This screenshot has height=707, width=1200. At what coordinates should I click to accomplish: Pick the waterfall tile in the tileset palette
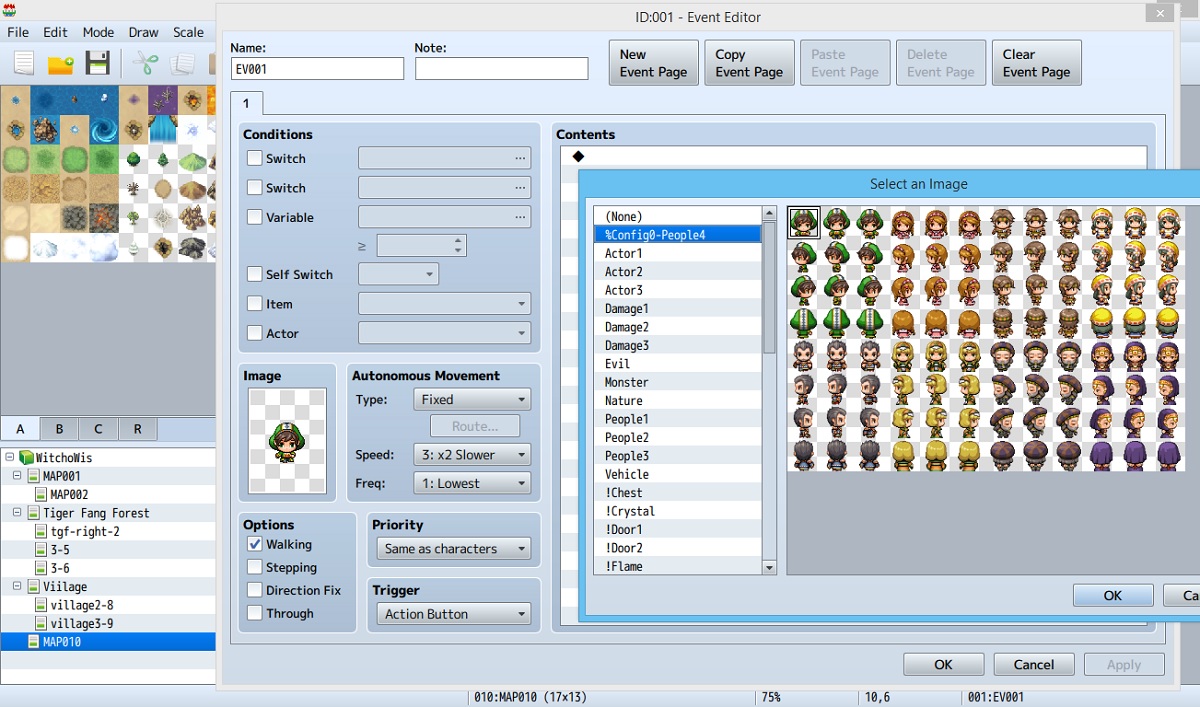[x=163, y=131]
